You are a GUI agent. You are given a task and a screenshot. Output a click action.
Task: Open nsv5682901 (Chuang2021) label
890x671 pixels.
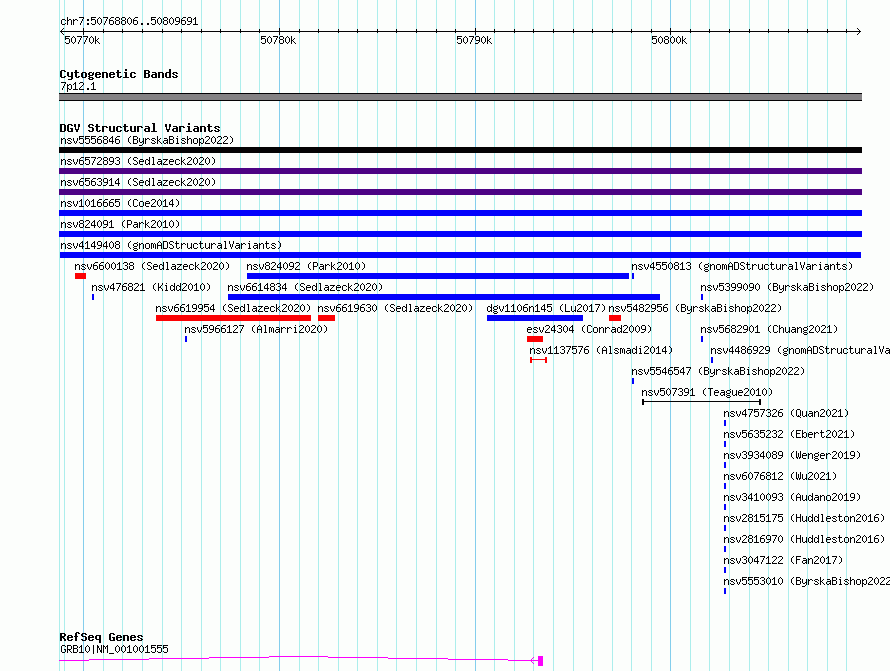tap(769, 329)
